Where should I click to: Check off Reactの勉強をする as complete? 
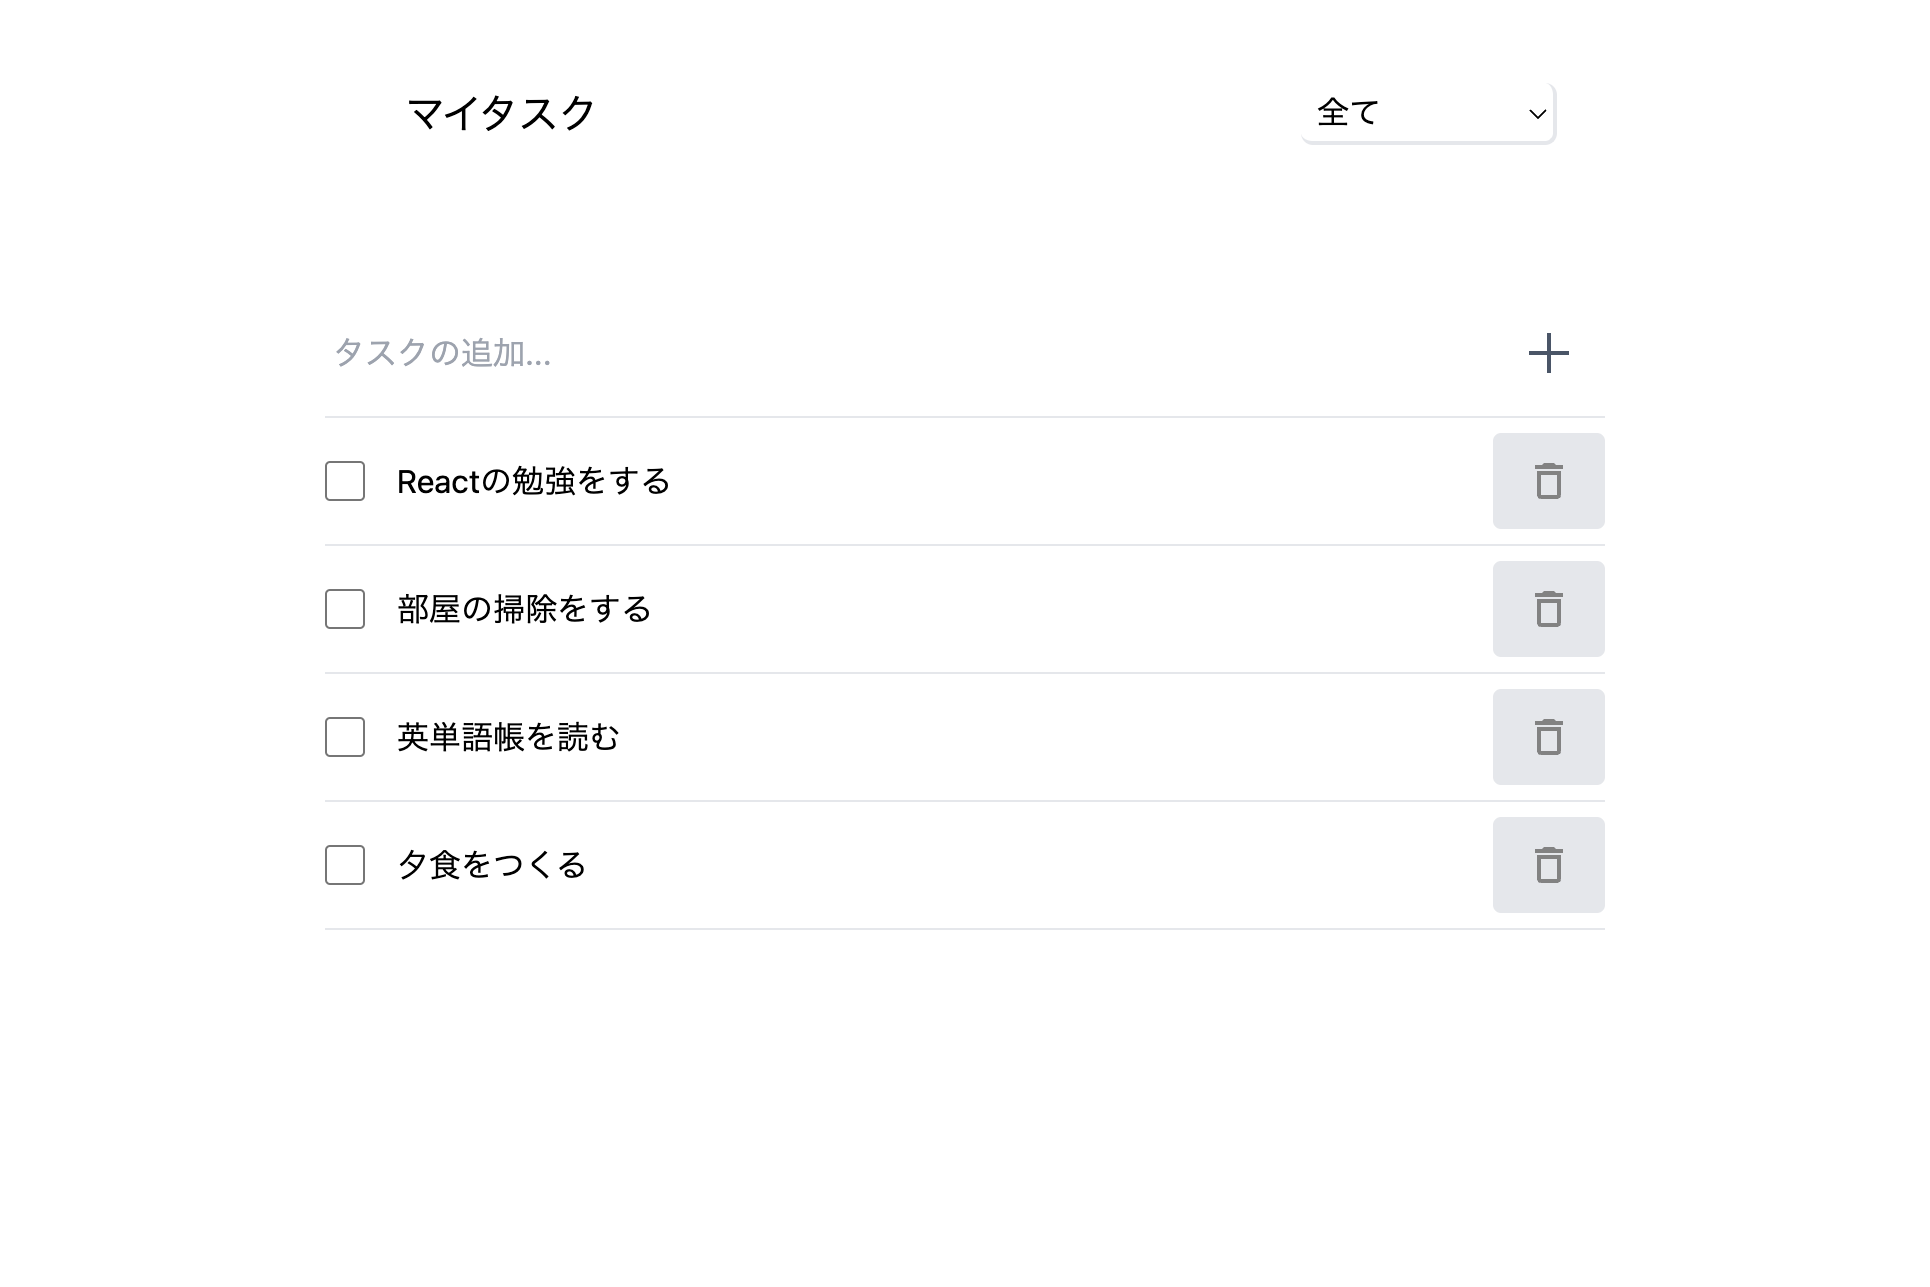[x=344, y=482]
